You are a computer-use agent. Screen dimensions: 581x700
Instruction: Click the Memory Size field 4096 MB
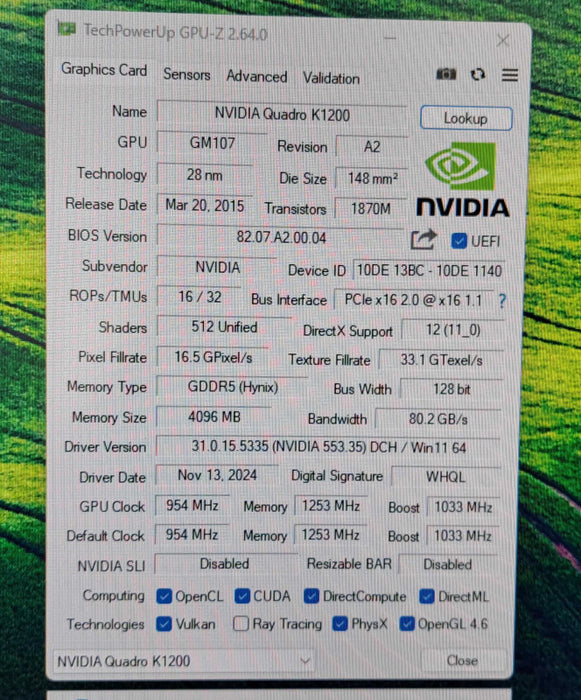click(x=214, y=417)
